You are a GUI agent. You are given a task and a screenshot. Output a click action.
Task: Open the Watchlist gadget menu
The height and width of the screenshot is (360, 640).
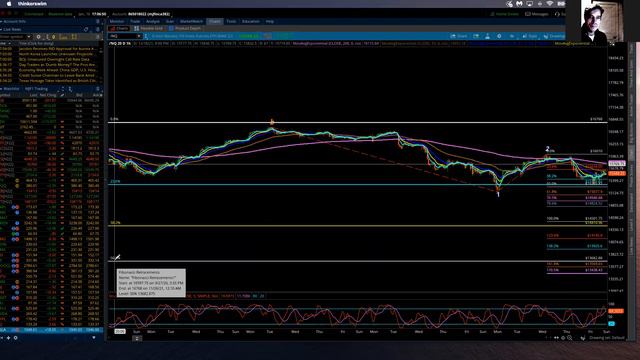tap(98, 89)
